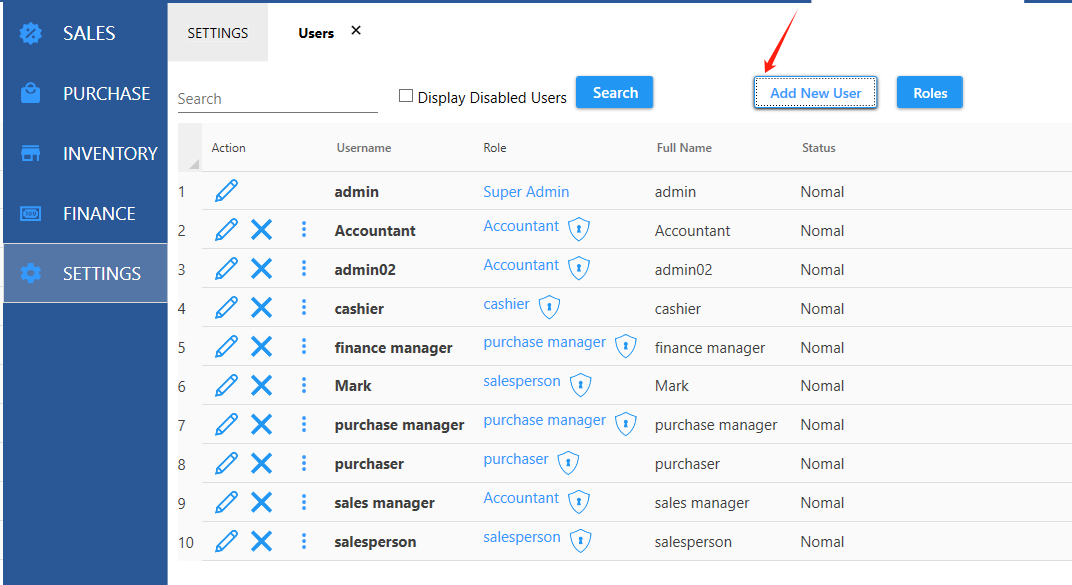Image resolution: width=1072 pixels, height=585 pixels.
Task: Open three-dot menu for cashier row
Action: (x=304, y=308)
